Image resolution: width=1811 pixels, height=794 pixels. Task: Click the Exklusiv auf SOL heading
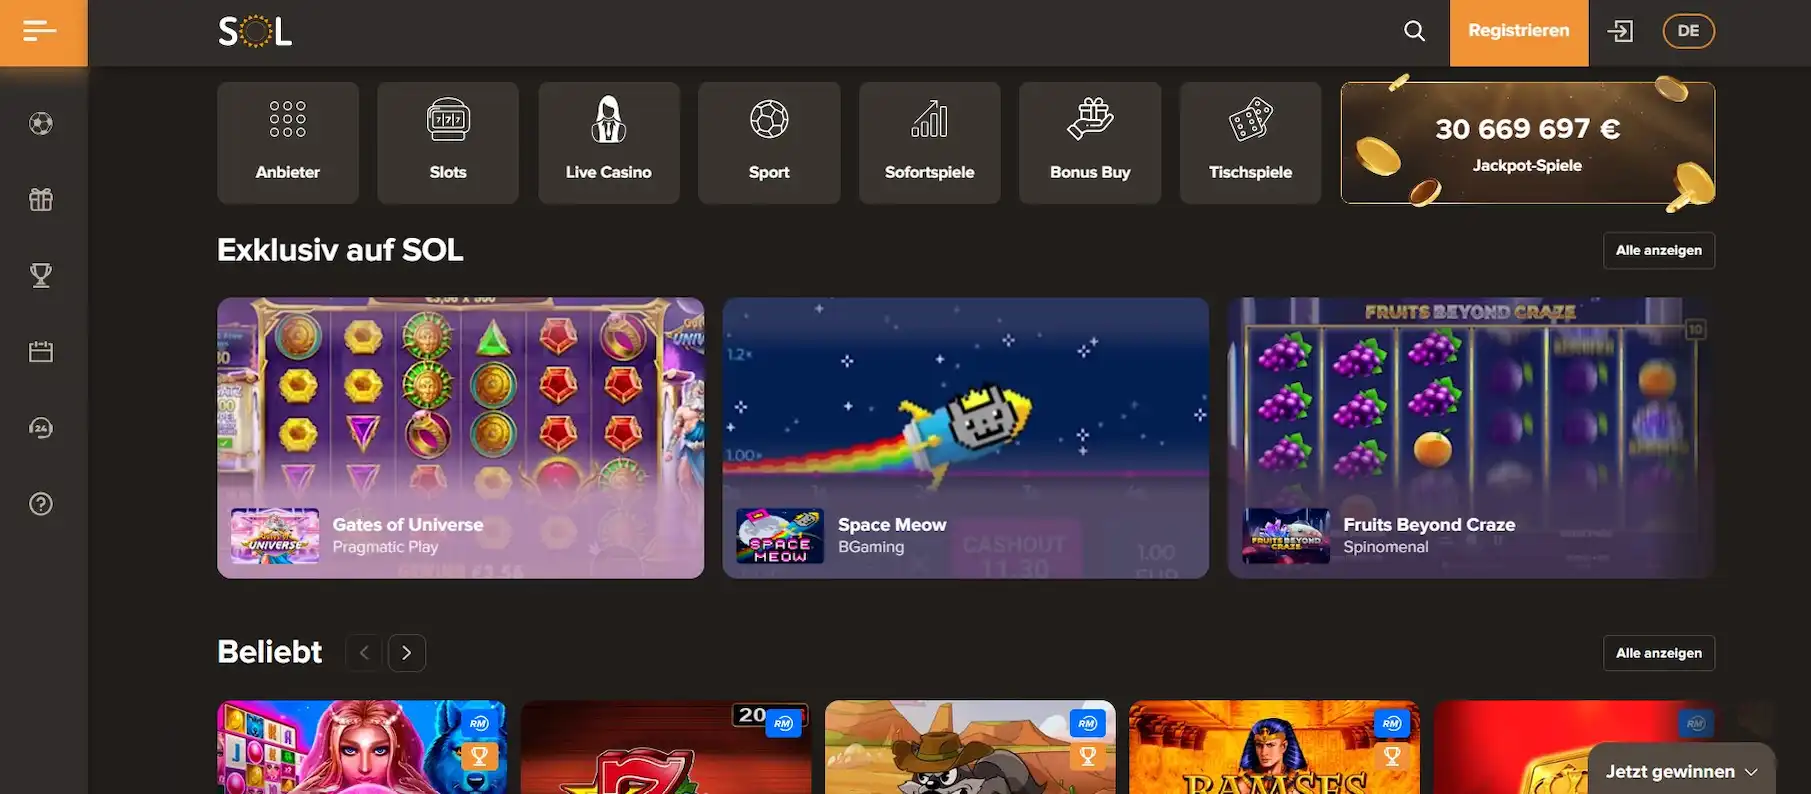tap(340, 250)
